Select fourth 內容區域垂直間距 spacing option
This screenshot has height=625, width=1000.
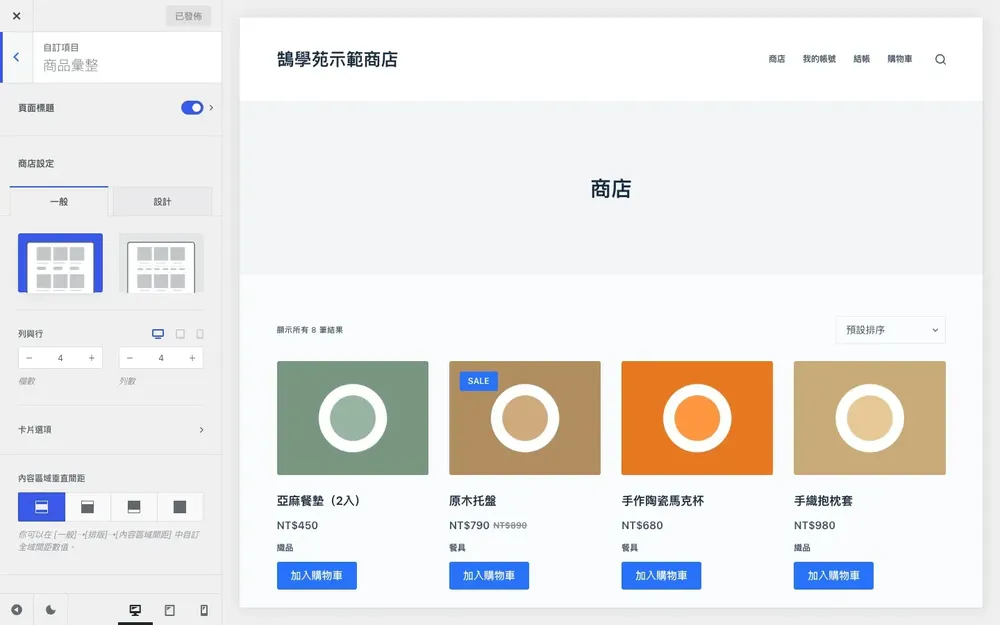180,507
